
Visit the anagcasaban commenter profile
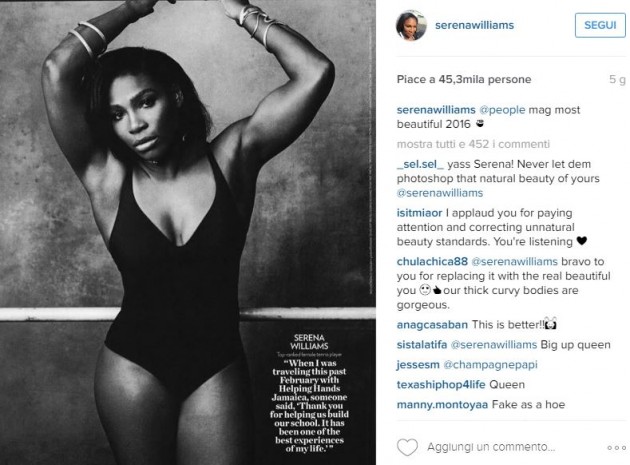(x=432, y=324)
